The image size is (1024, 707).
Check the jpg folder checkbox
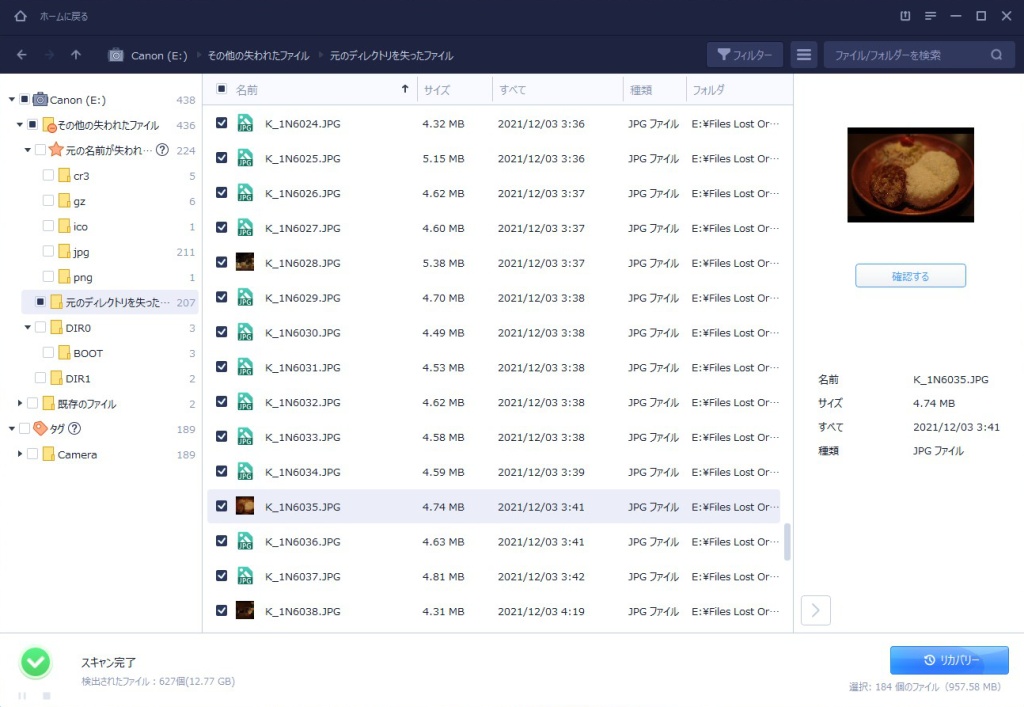(x=48, y=251)
